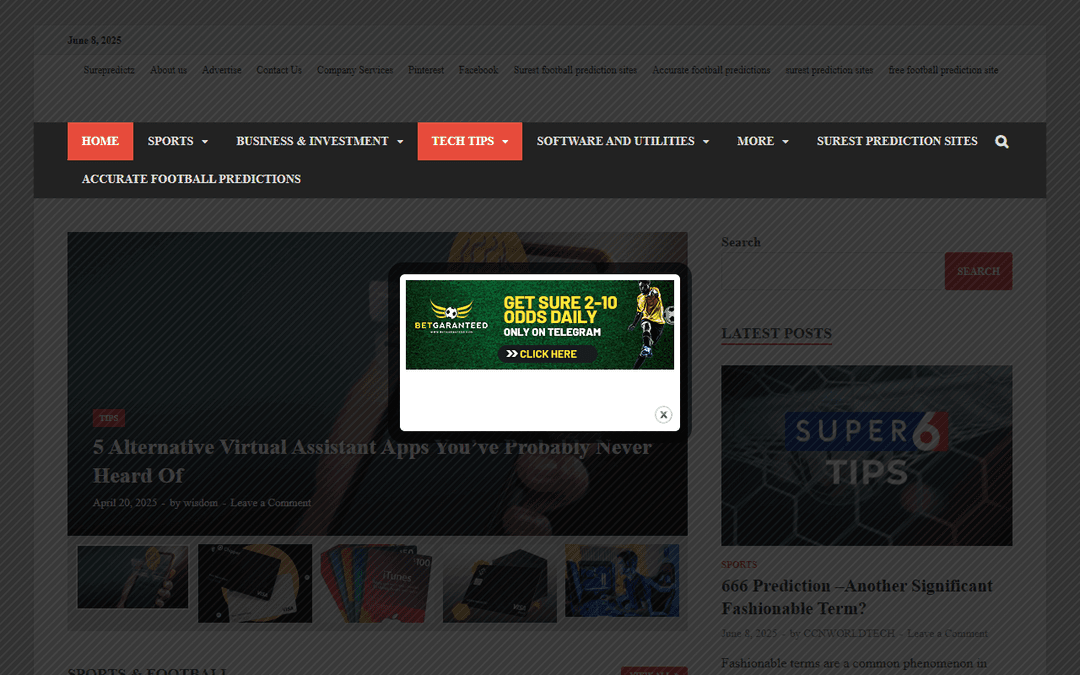Open SUREST PREDICTION SITES nav item
Viewport: 1080px width, 675px height.
(x=897, y=141)
